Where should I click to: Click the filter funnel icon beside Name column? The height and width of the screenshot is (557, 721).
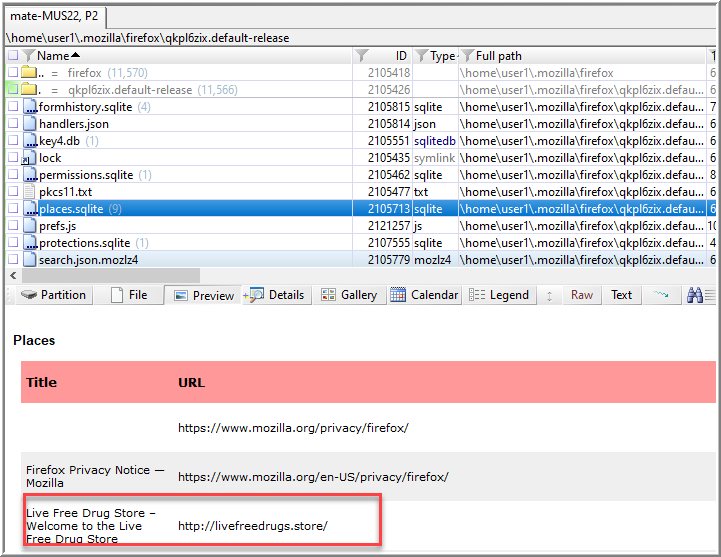coord(29,56)
